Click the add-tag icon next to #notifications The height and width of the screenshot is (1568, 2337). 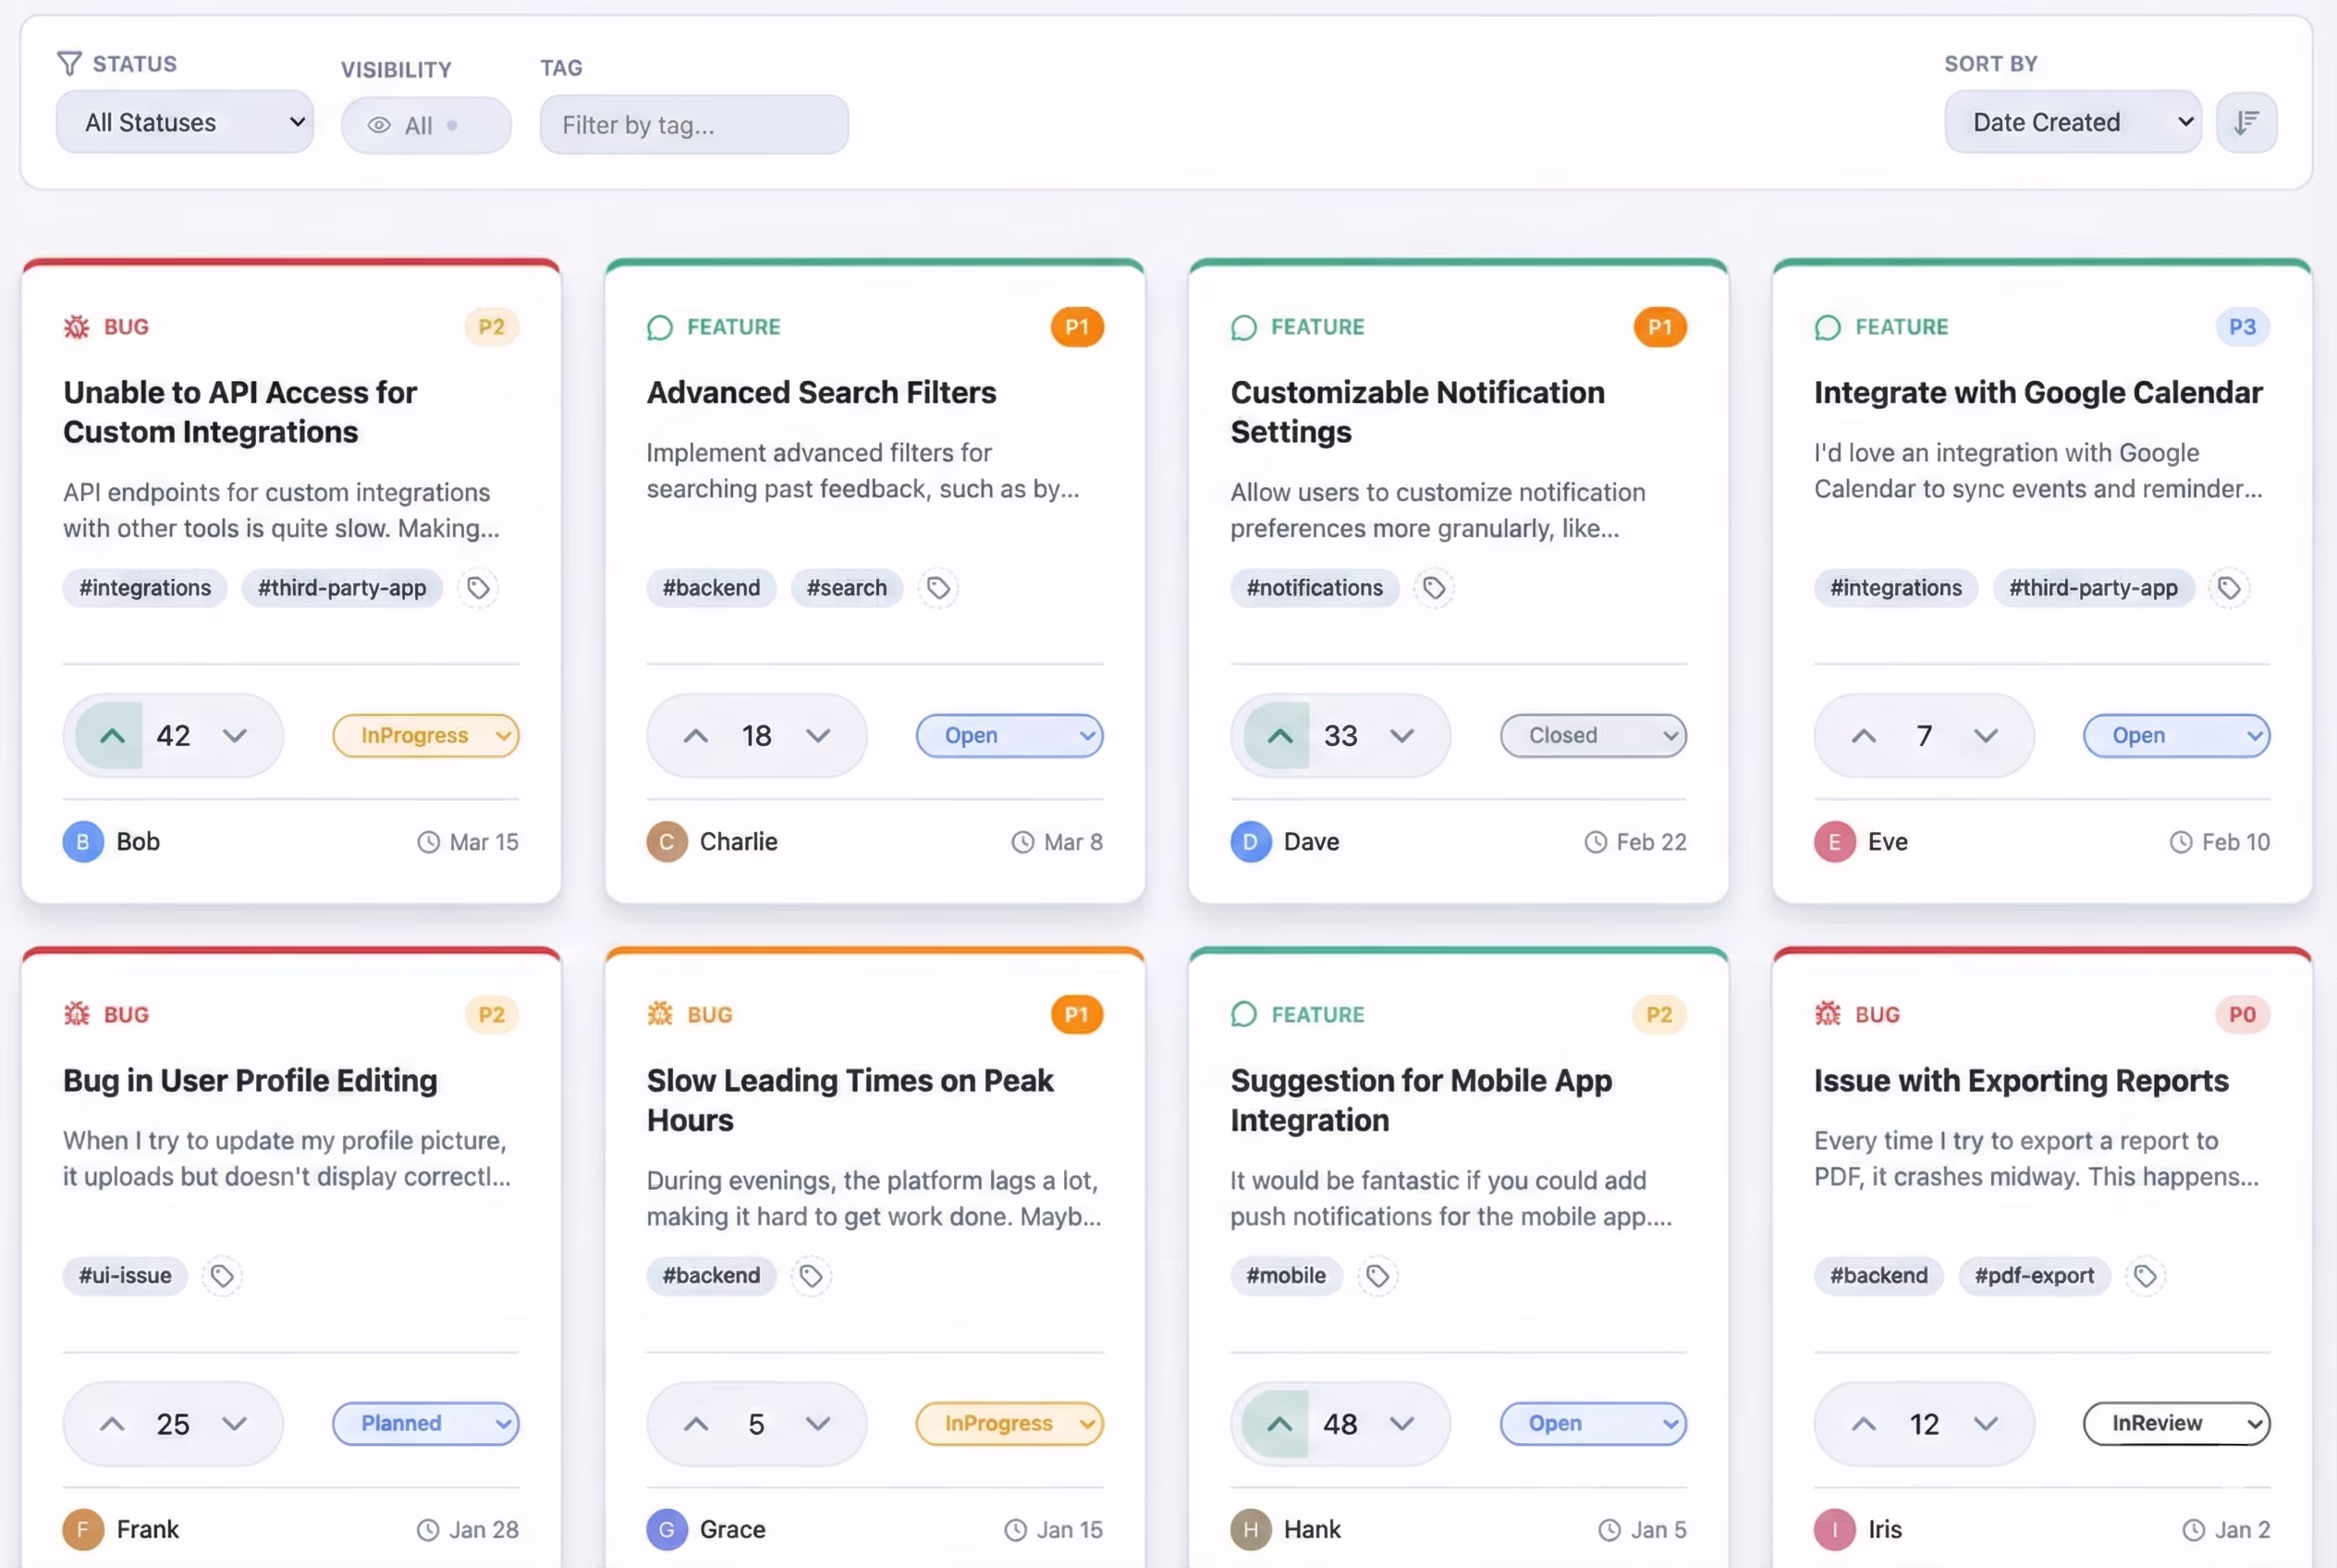tap(1434, 588)
